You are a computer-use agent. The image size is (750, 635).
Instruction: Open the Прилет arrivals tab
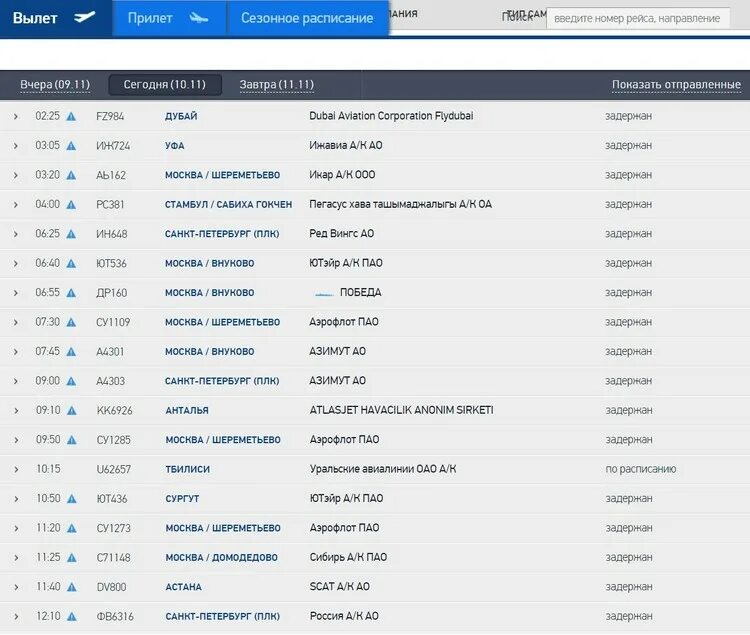pos(169,18)
